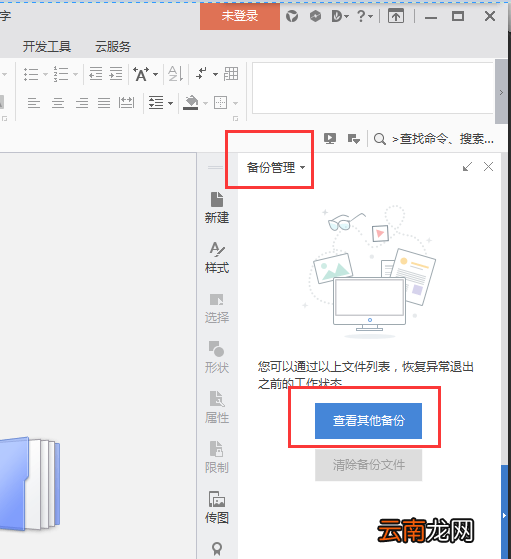Click the styles gallery box
The width and height of the screenshot is (511, 559).
click(x=373, y=88)
